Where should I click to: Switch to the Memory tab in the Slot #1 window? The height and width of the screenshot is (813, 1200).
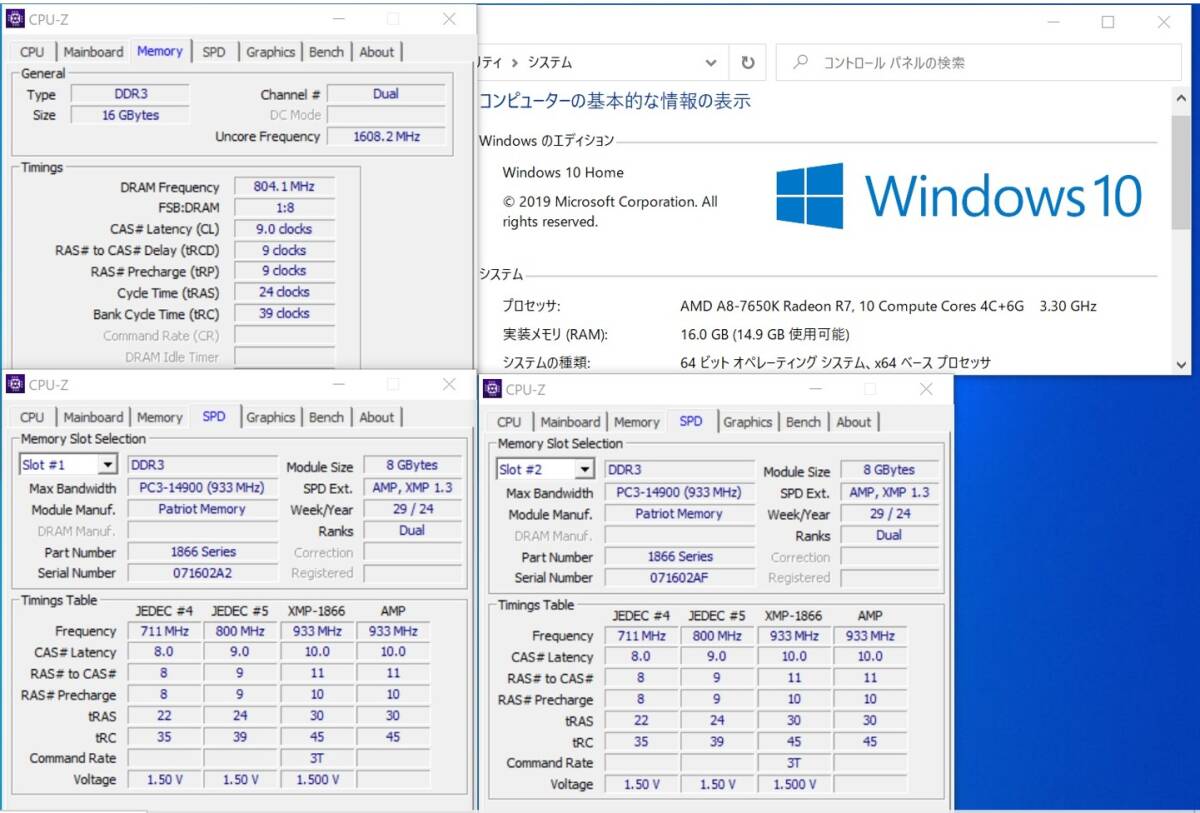(160, 417)
